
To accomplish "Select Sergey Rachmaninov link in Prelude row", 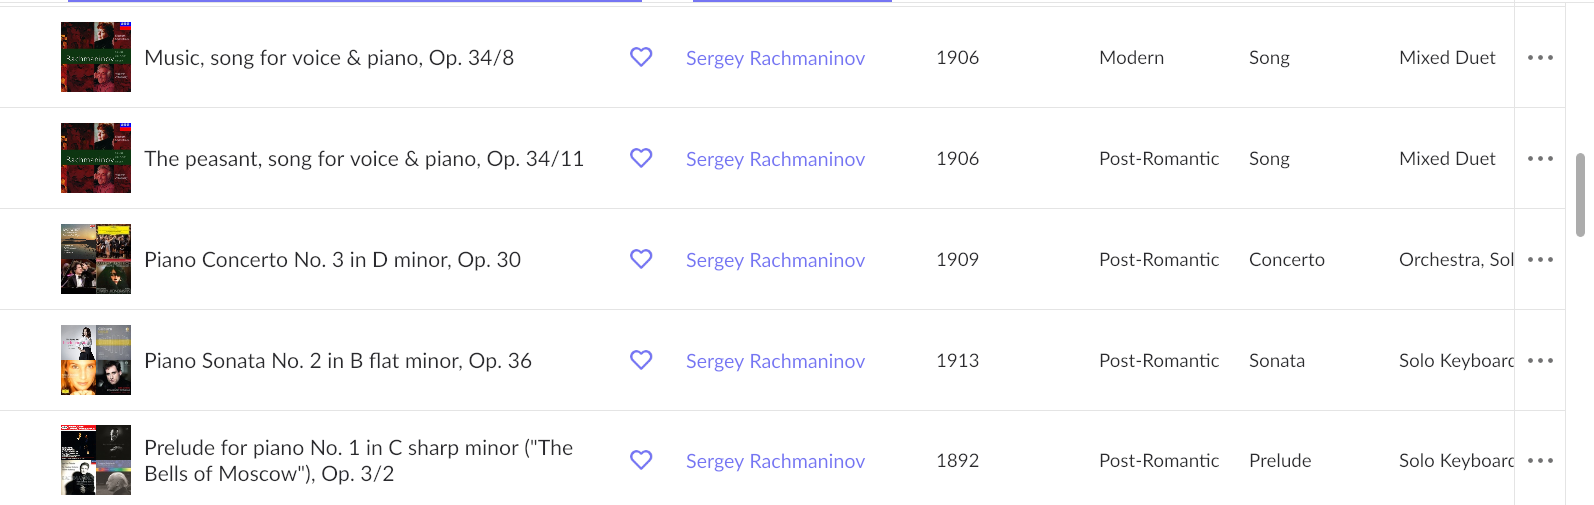I will tap(775, 461).
